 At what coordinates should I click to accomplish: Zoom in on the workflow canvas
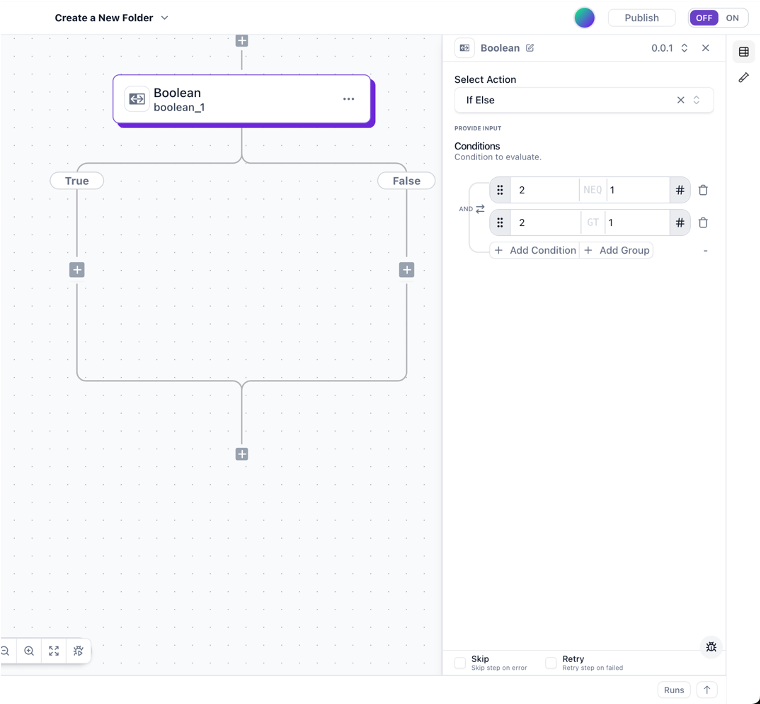[29, 651]
